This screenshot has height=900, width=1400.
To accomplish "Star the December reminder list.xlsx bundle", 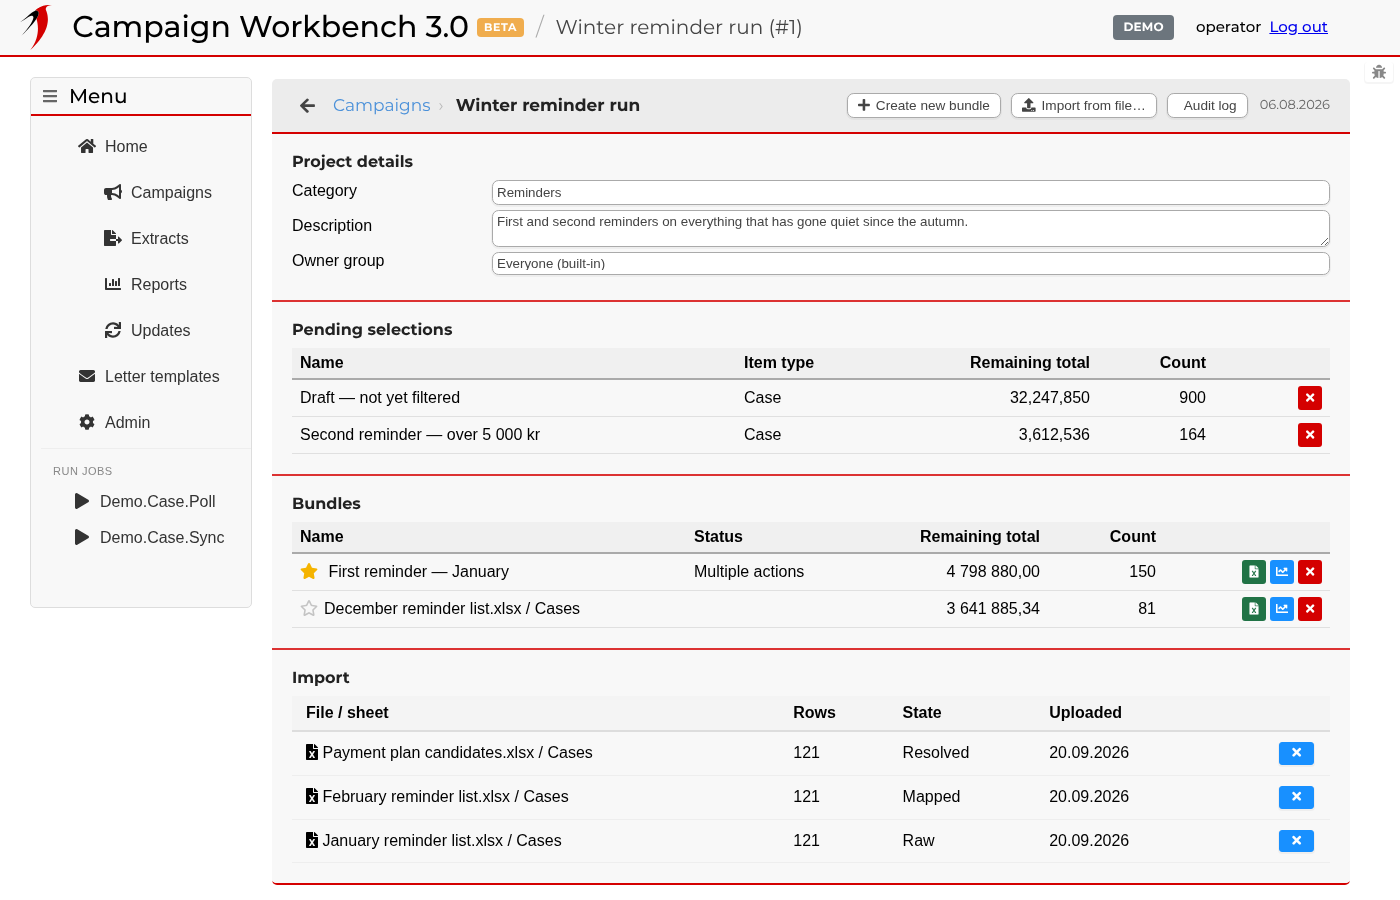I will click(x=309, y=608).
